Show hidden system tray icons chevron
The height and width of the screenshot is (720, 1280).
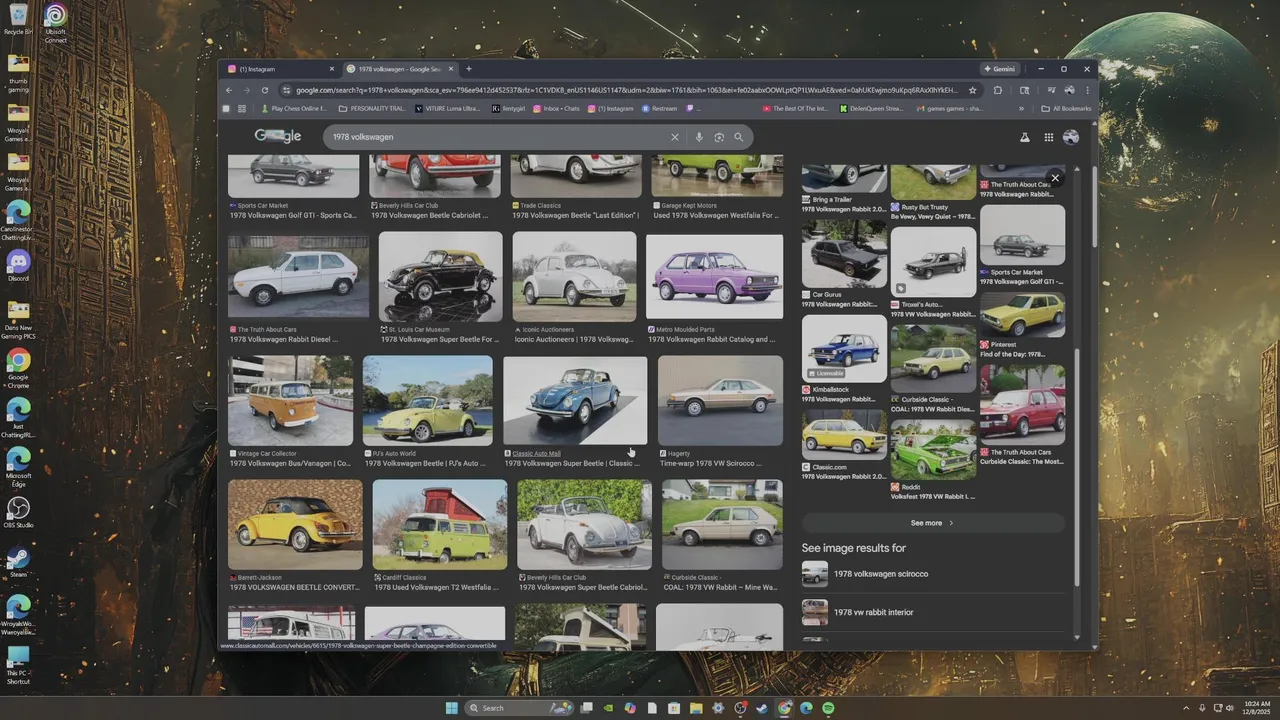[x=1186, y=708]
